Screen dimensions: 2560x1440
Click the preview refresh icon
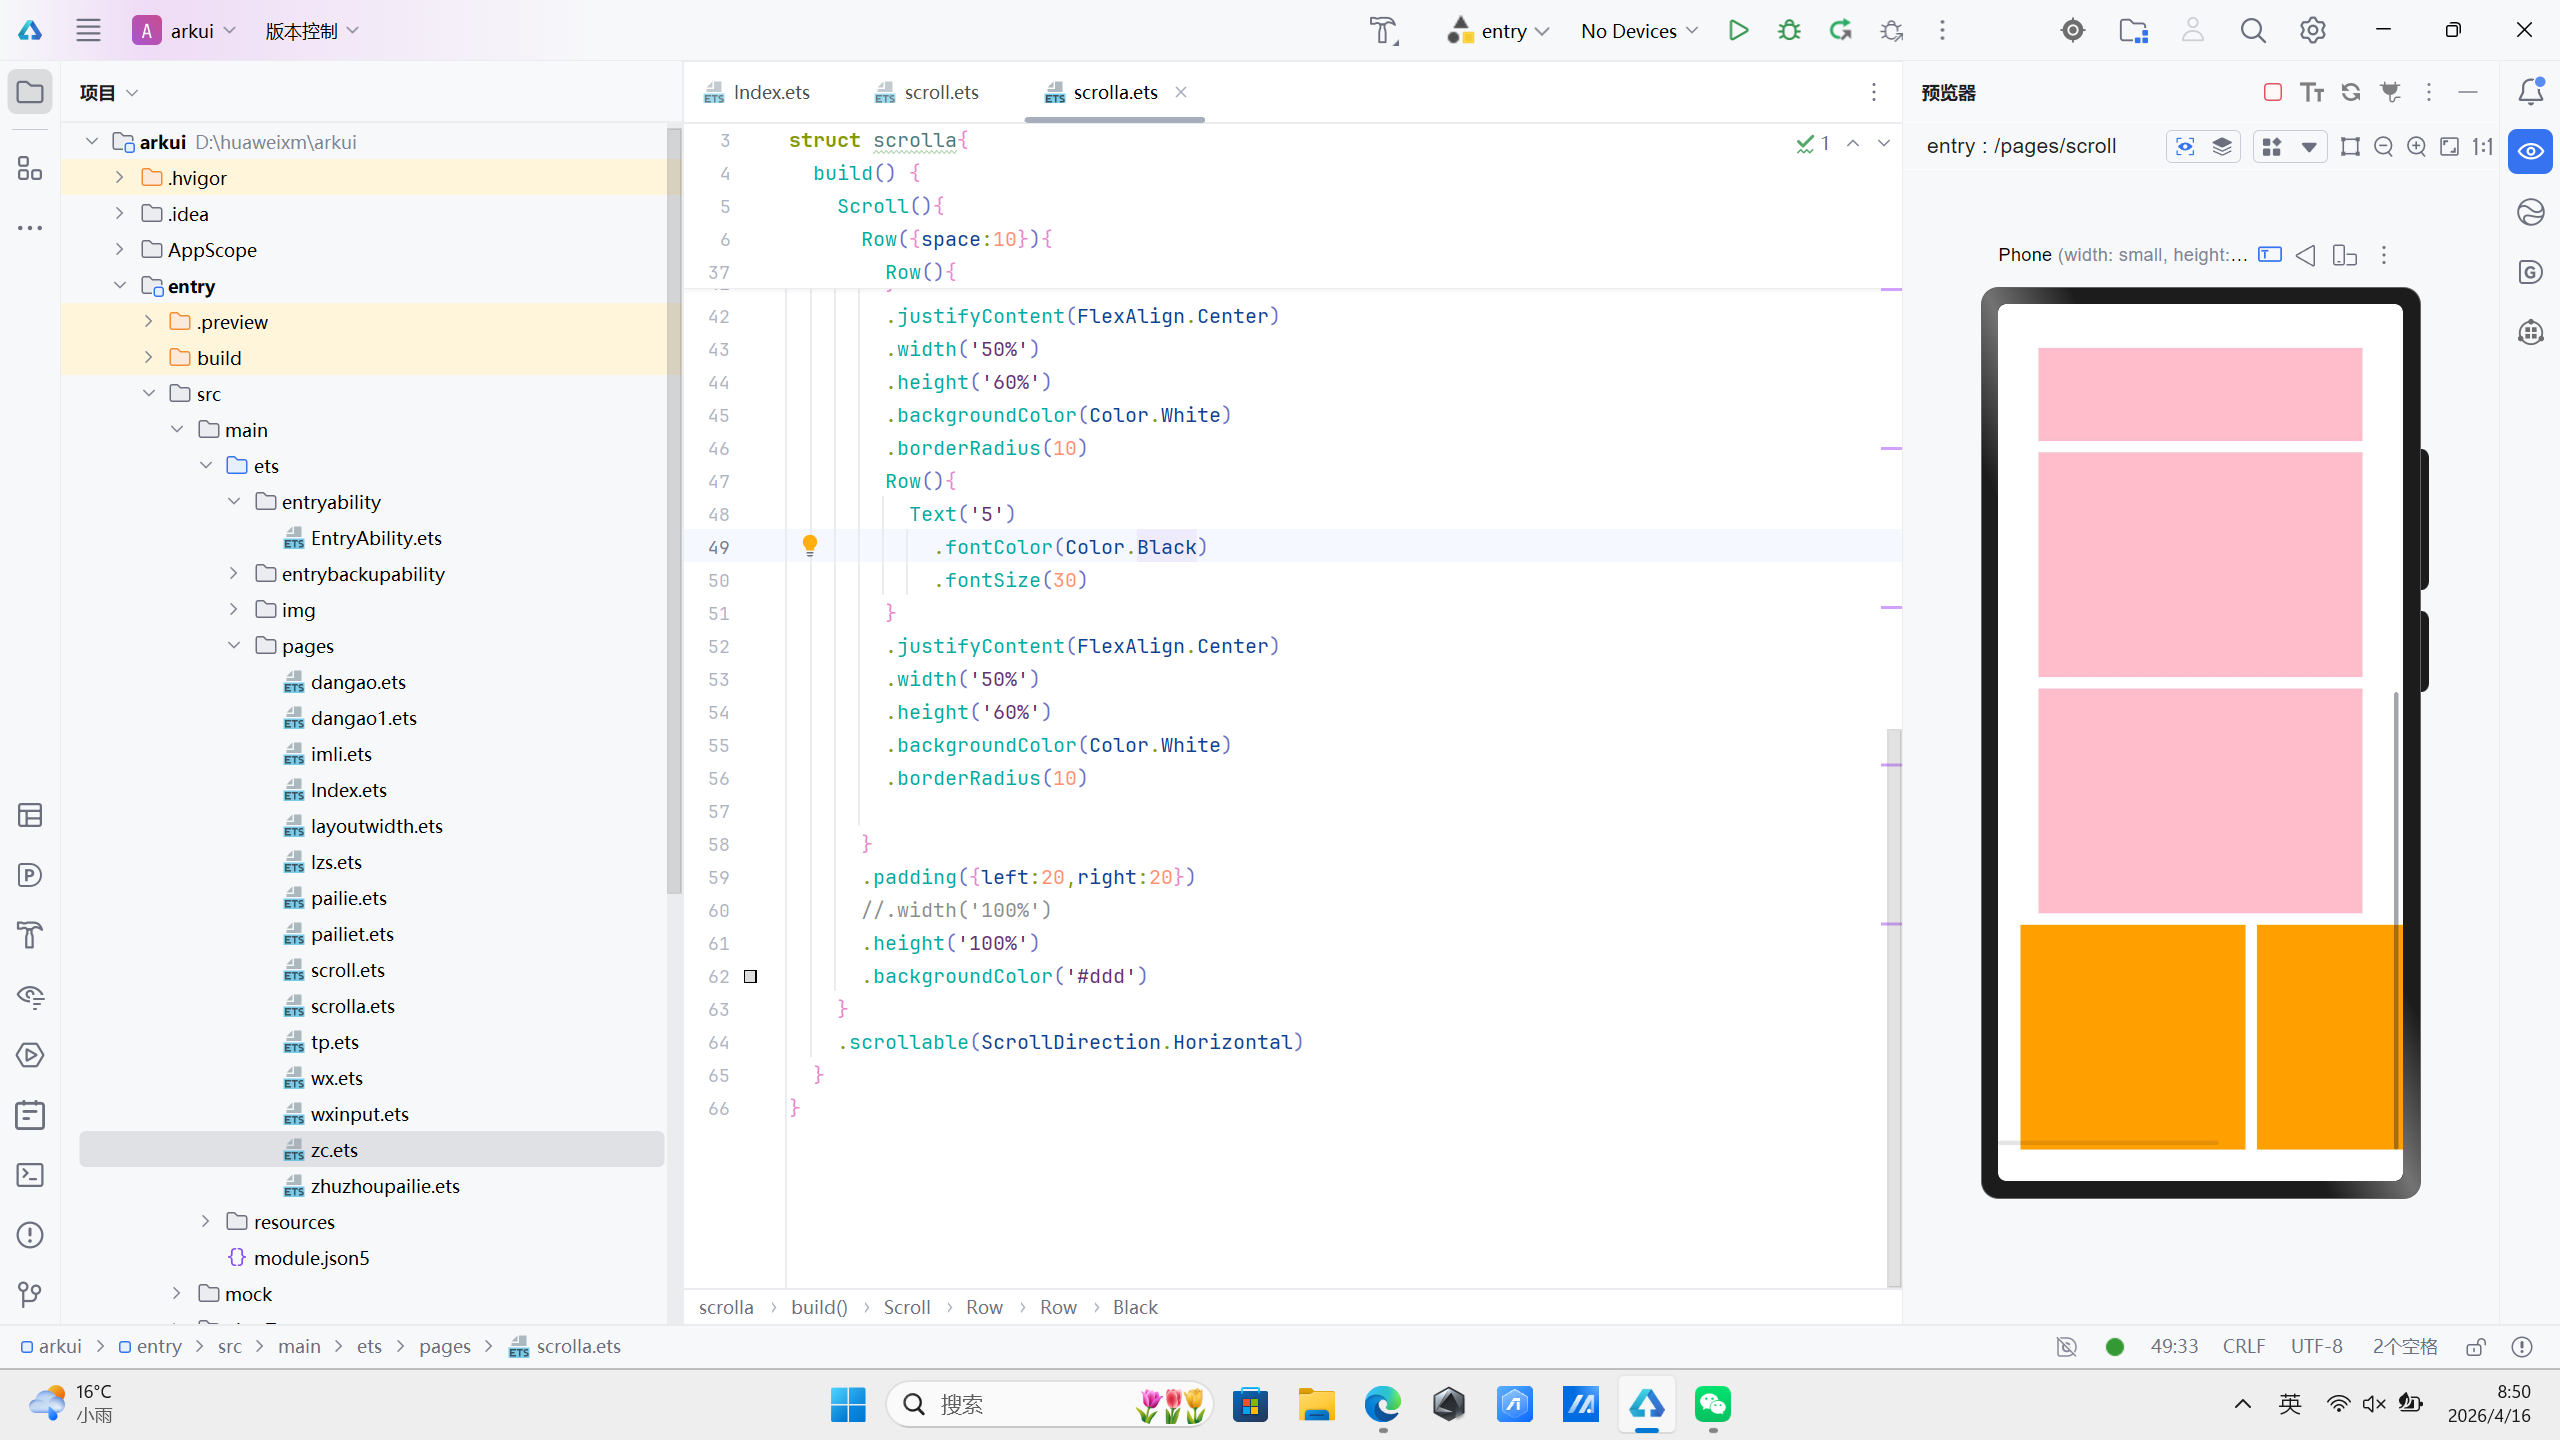(x=2350, y=92)
